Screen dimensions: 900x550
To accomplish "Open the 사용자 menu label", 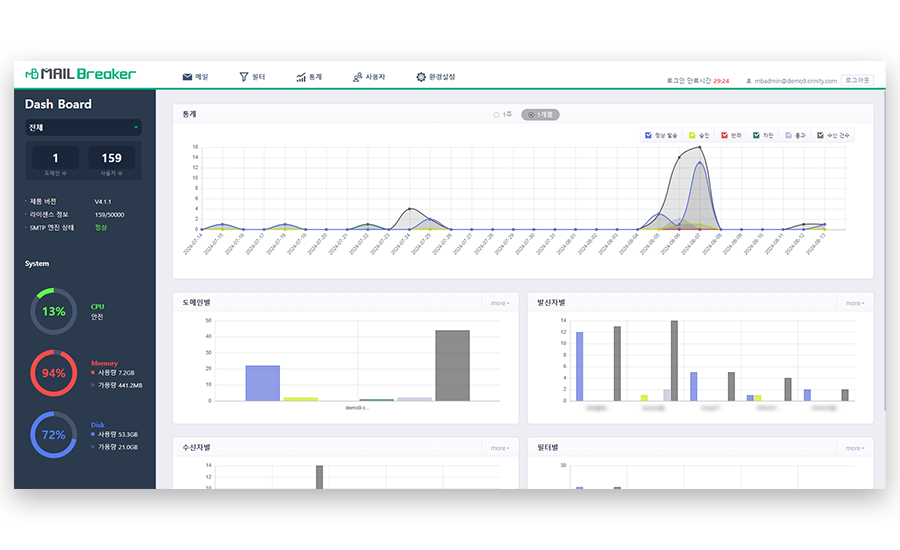I will tap(375, 77).
